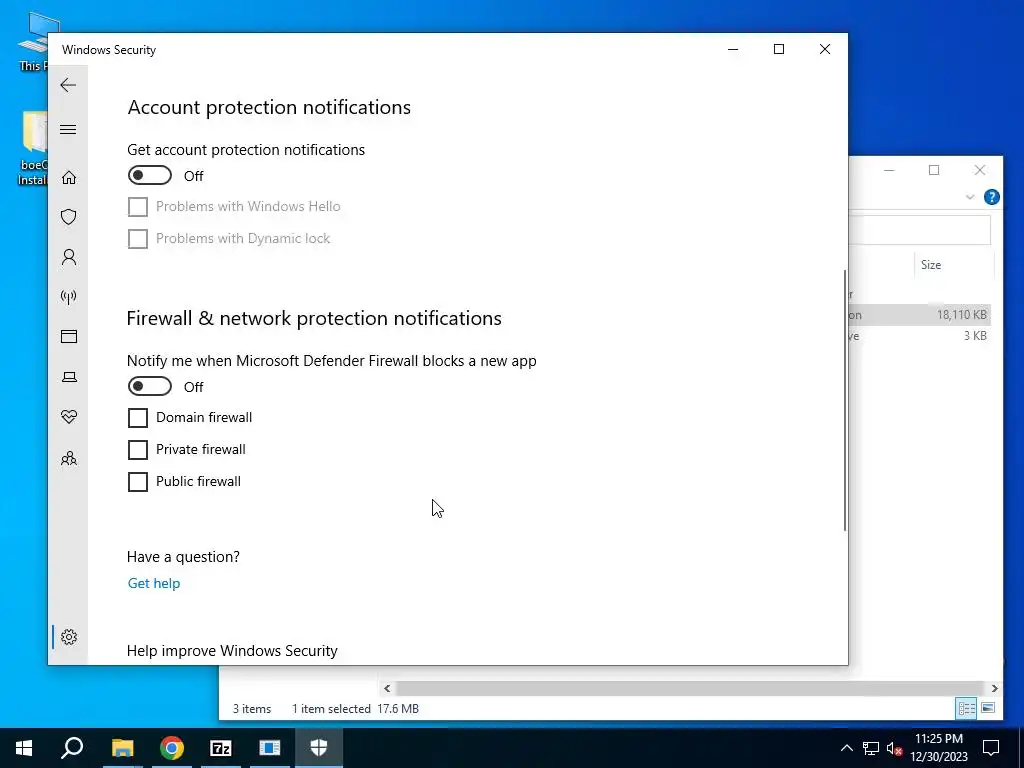Toggle Defender Firewall blocks a new app notification switch
The image size is (1024, 768).
150,387
